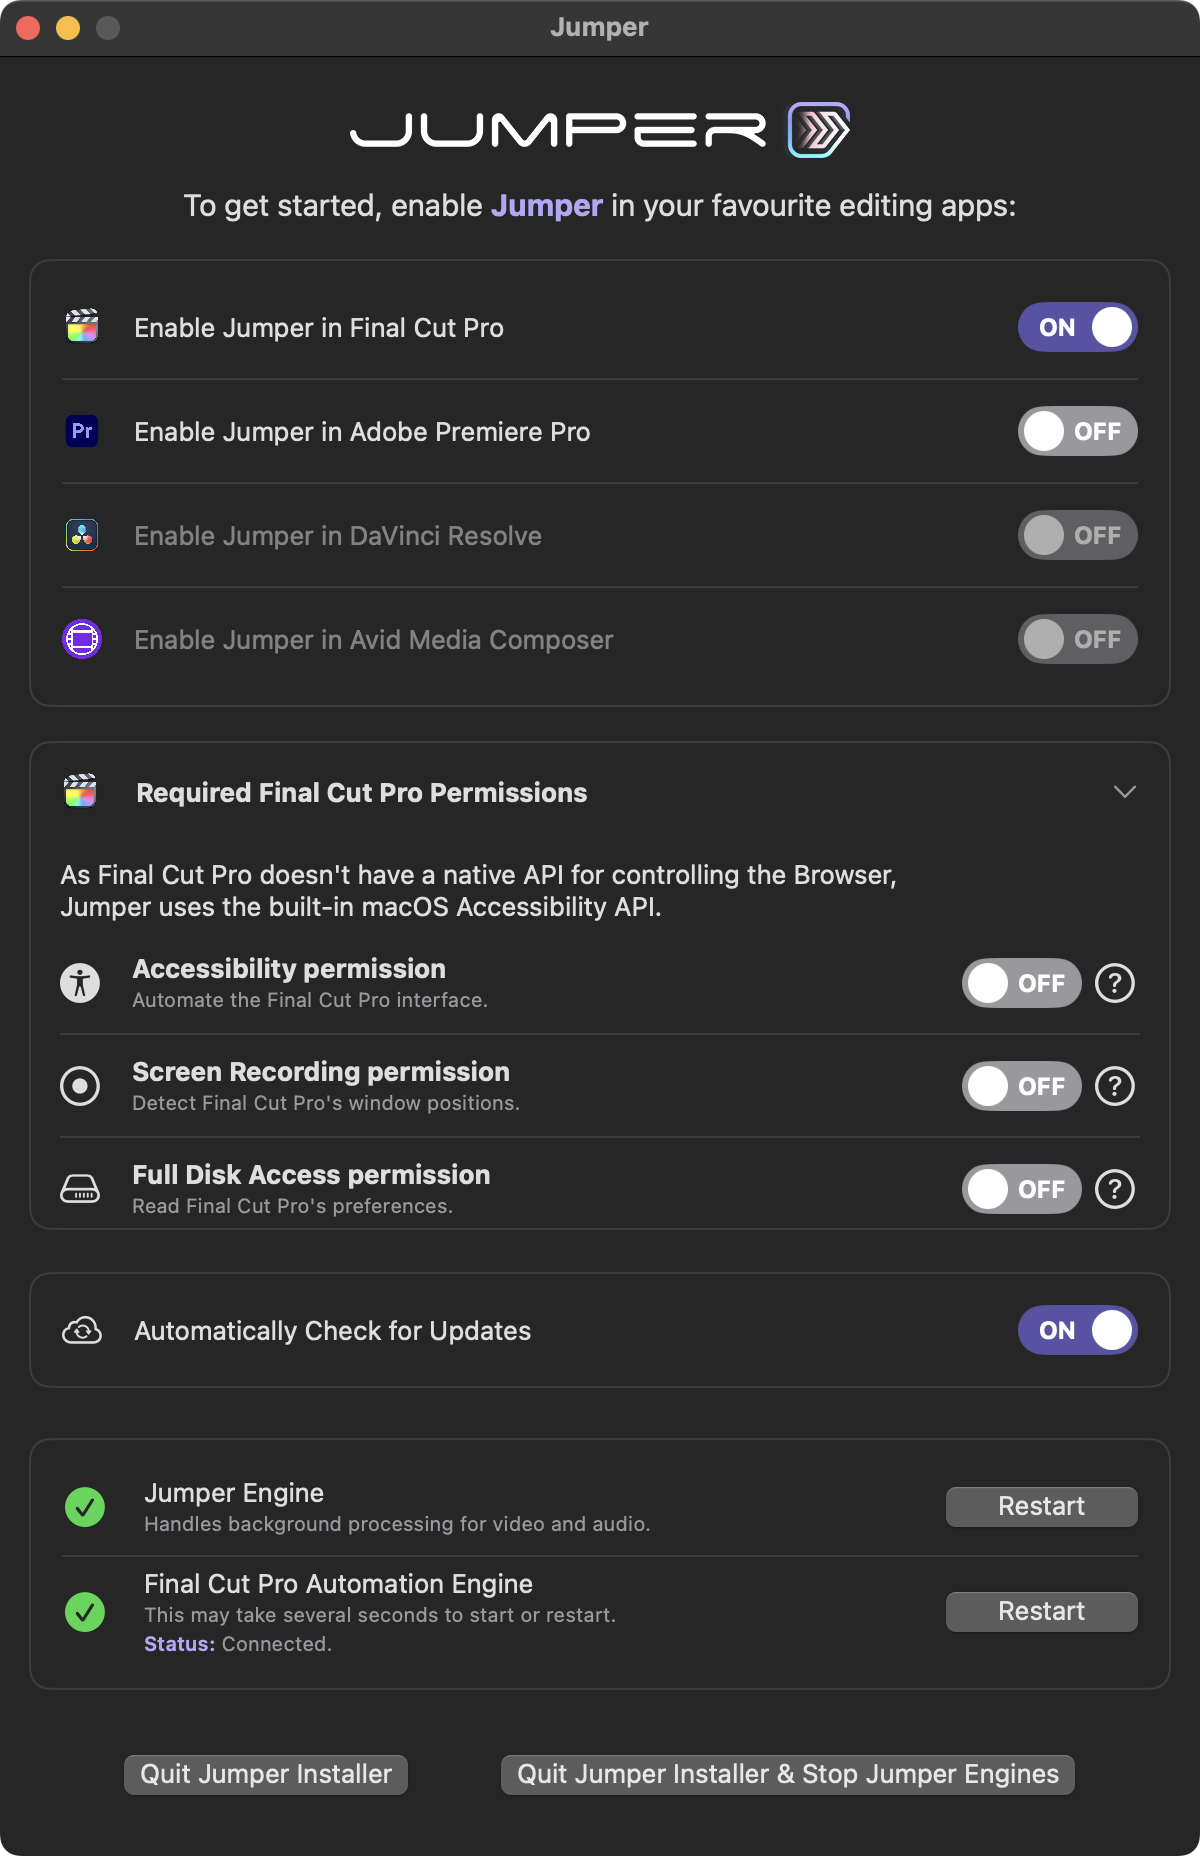Restart the Jumper Engine
The height and width of the screenshot is (1856, 1200).
pos(1041,1506)
